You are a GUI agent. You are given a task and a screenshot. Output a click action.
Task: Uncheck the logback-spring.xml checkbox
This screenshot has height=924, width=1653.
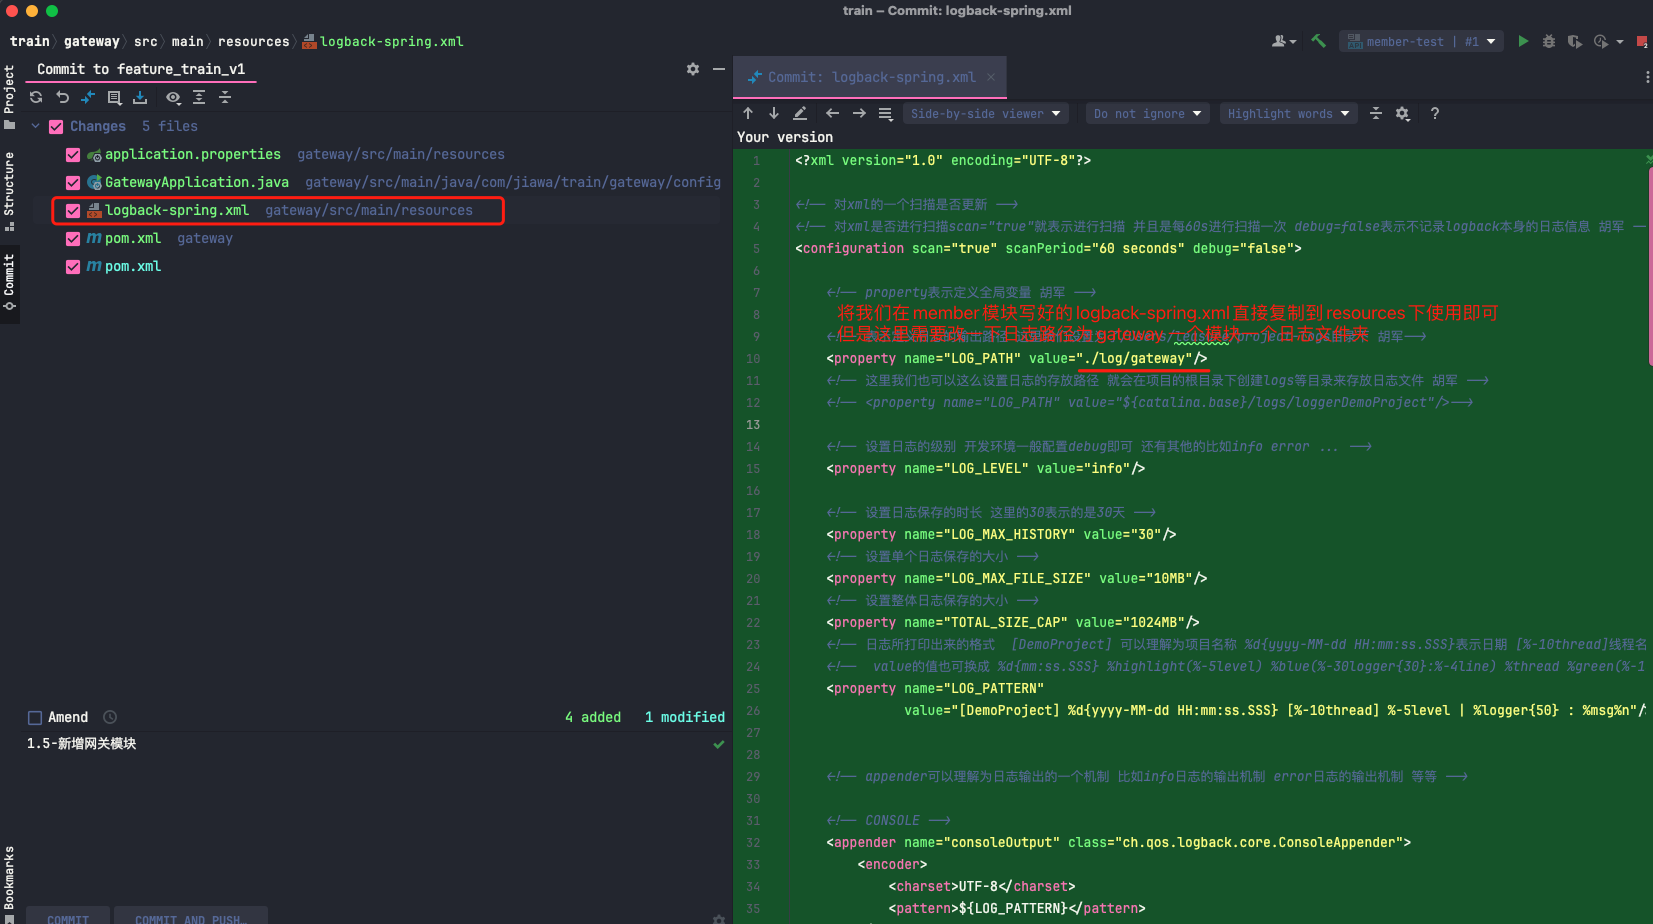[73, 210]
